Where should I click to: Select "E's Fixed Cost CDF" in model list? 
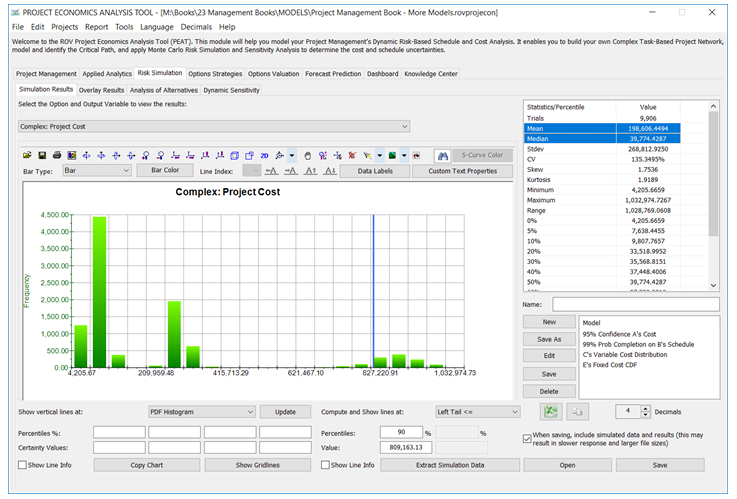click(x=610, y=365)
